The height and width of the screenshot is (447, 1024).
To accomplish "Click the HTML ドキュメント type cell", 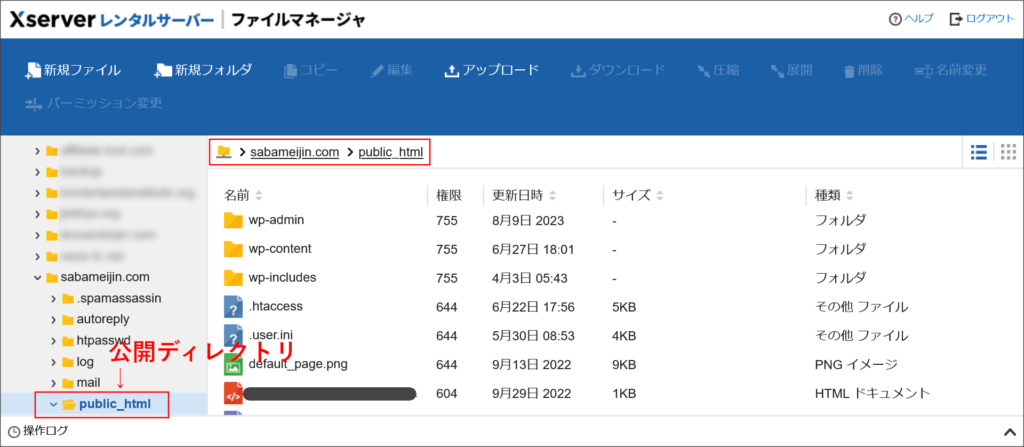I will [872, 393].
